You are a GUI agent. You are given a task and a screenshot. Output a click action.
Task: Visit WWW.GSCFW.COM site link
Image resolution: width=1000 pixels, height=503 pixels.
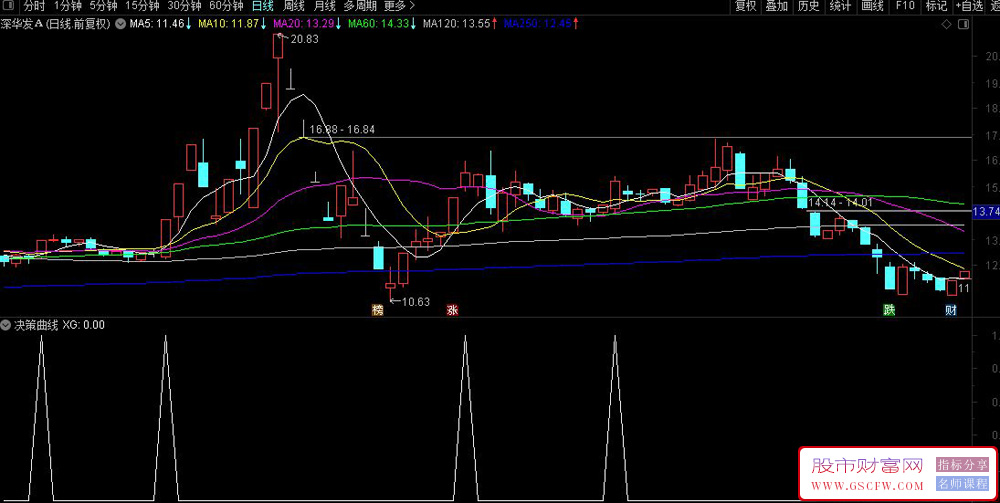[867, 486]
